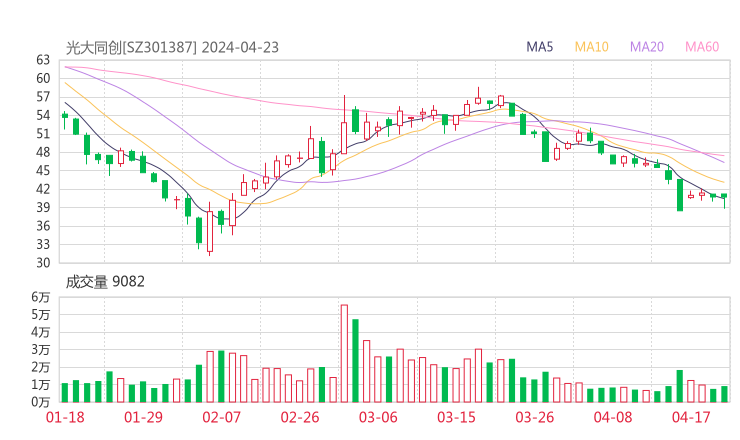
Task: Click the 45 price axis label
Action: point(43,170)
